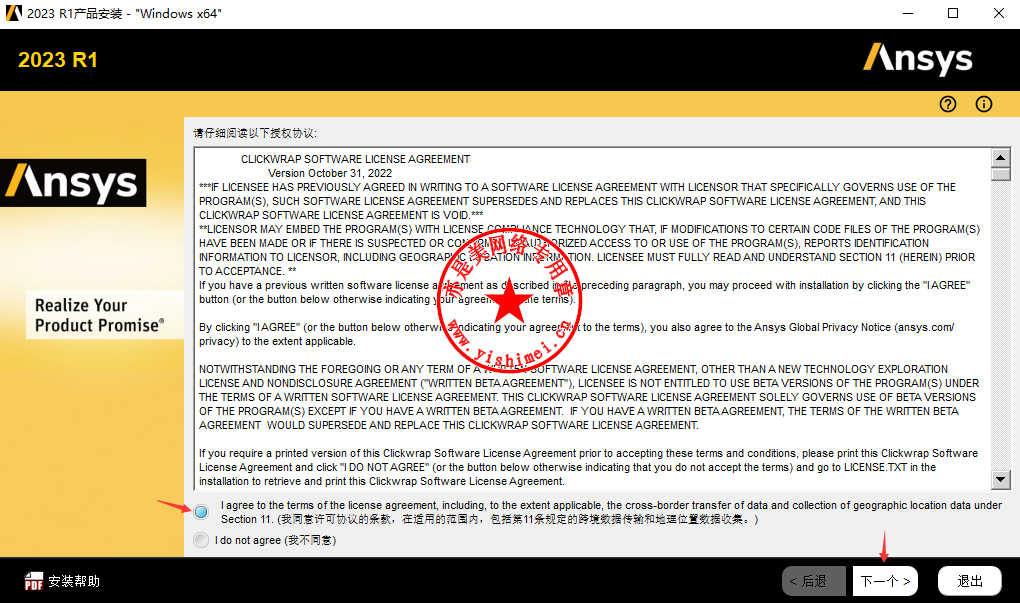Click the Ansys logo in the header

point(918,59)
